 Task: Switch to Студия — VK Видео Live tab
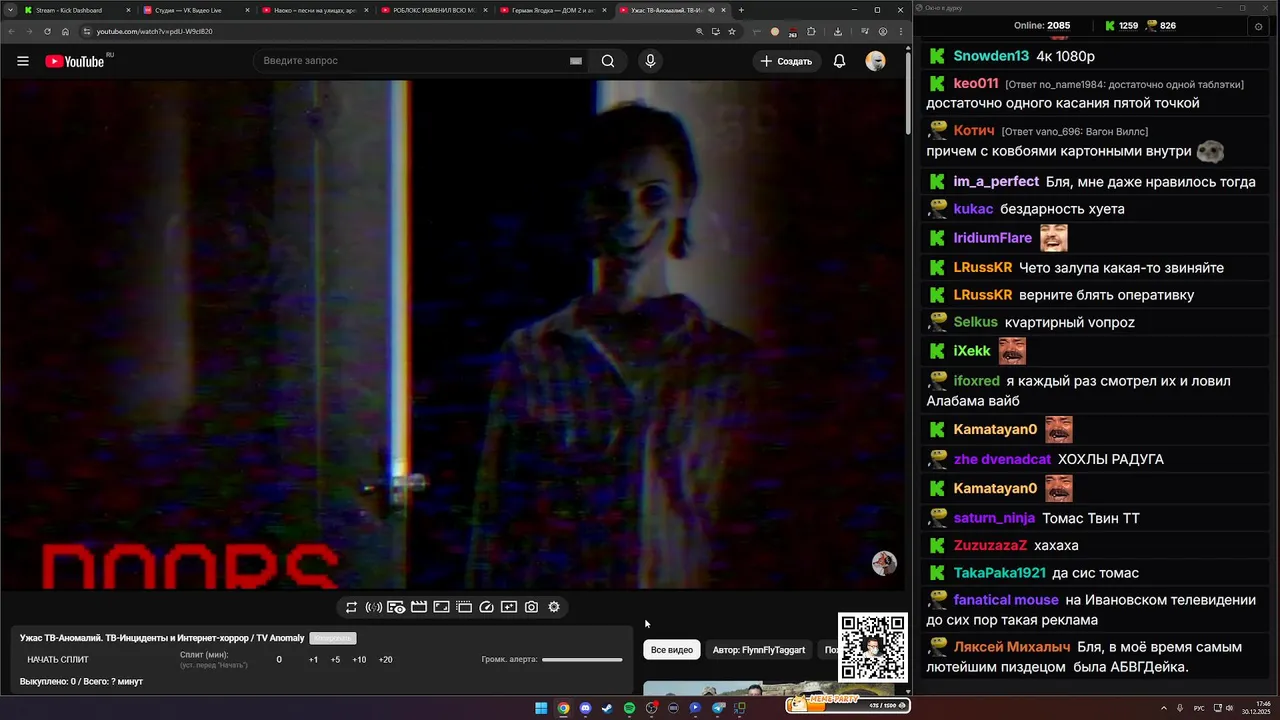click(x=197, y=10)
